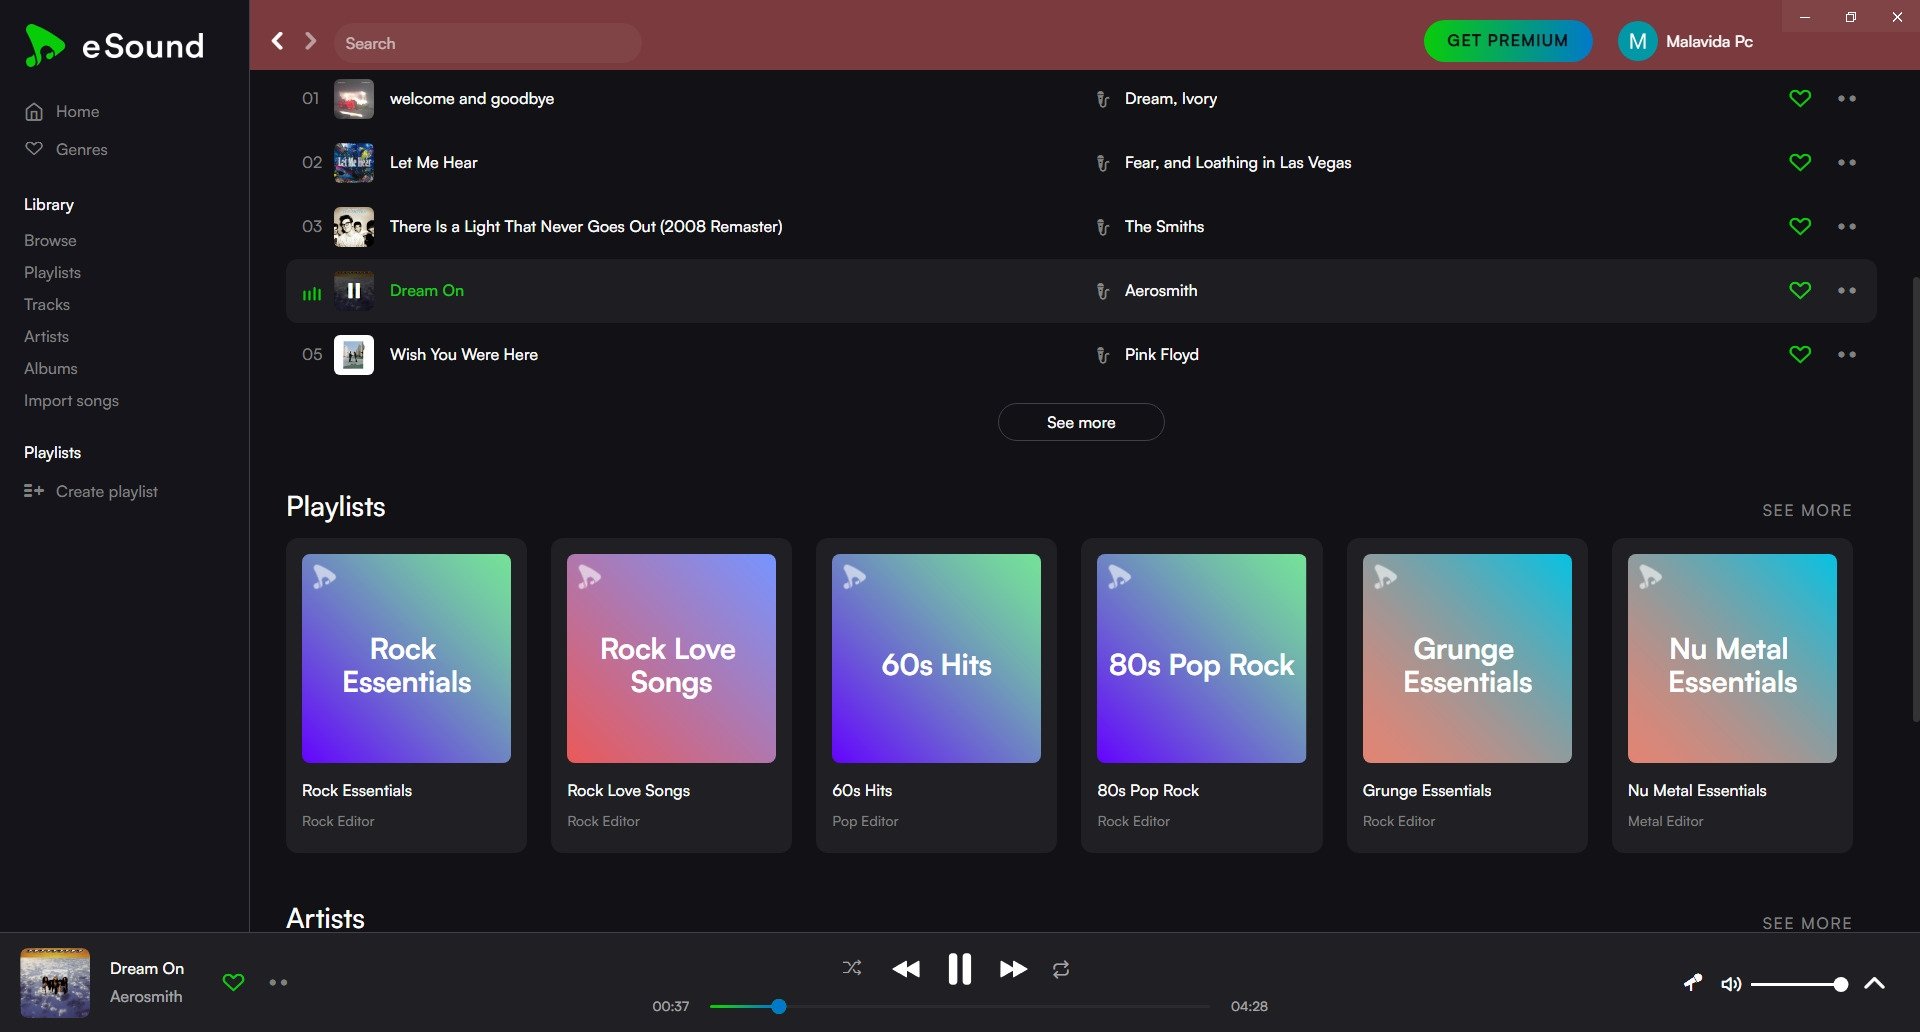1920x1032 pixels.
Task: Toggle the heart for Let Me Hear
Action: pos(1800,162)
